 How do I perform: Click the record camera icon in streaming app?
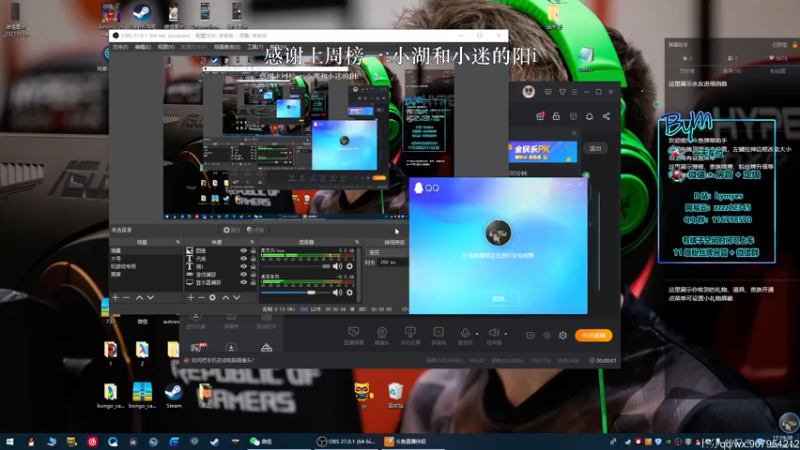[x=531, y=335]
